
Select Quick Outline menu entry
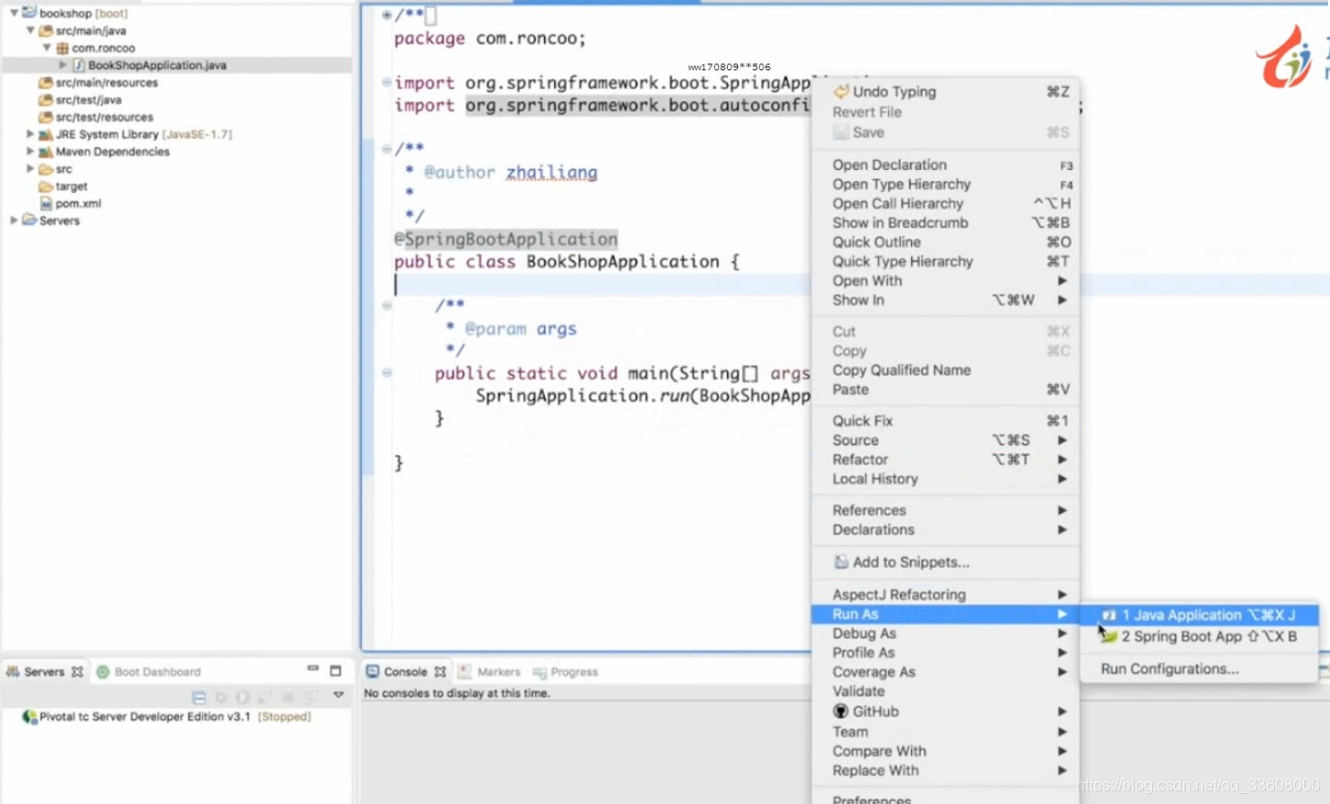tap(945, 242)
